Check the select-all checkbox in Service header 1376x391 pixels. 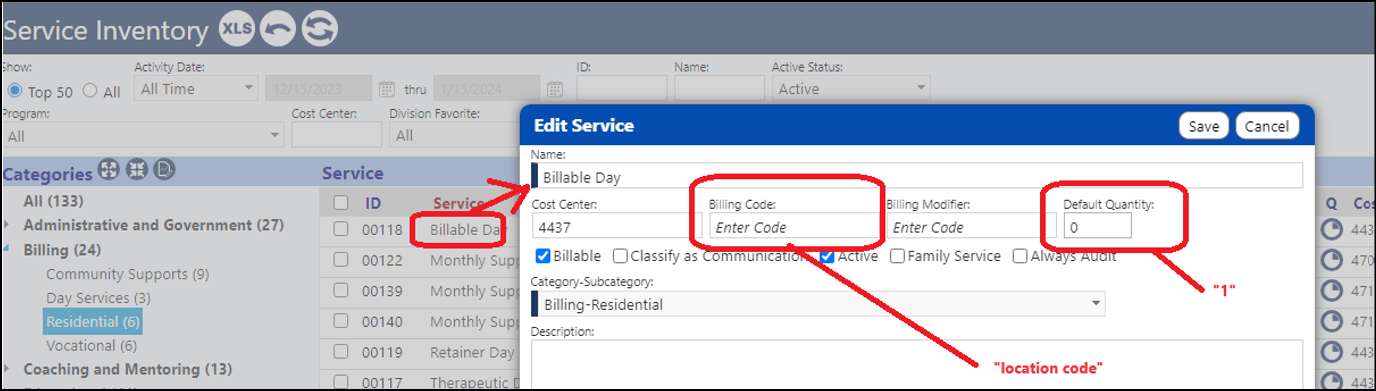[340, 203]
